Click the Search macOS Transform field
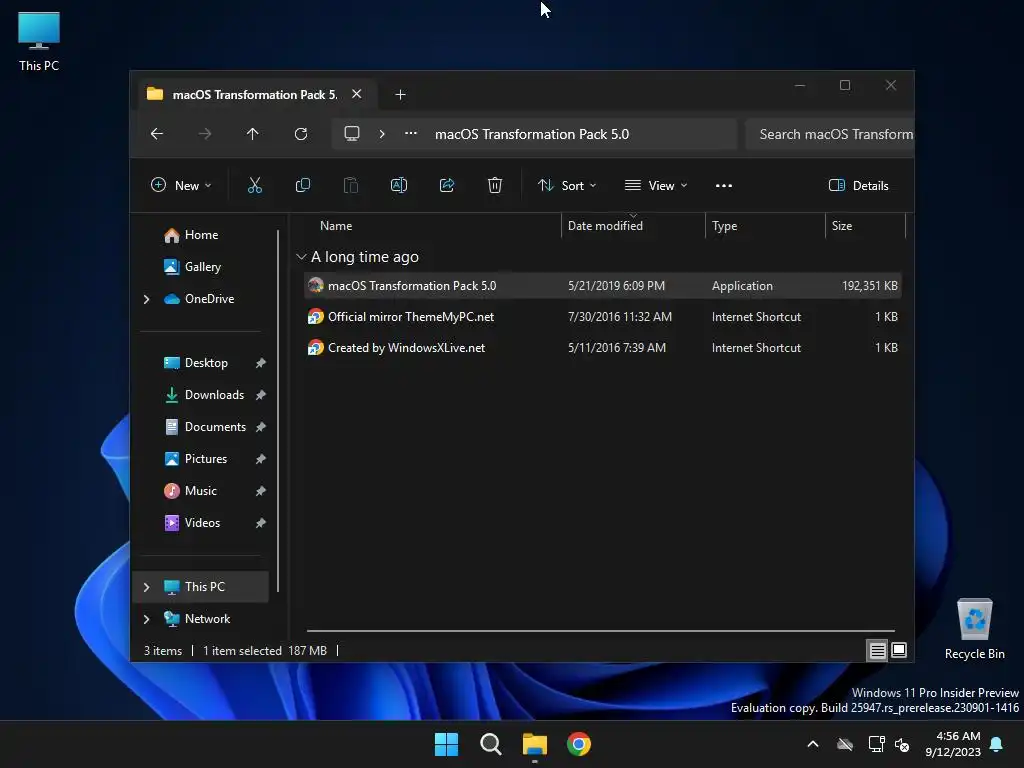Image resolution: width=1024 pixels, height=768 pixels. point(829,134)
